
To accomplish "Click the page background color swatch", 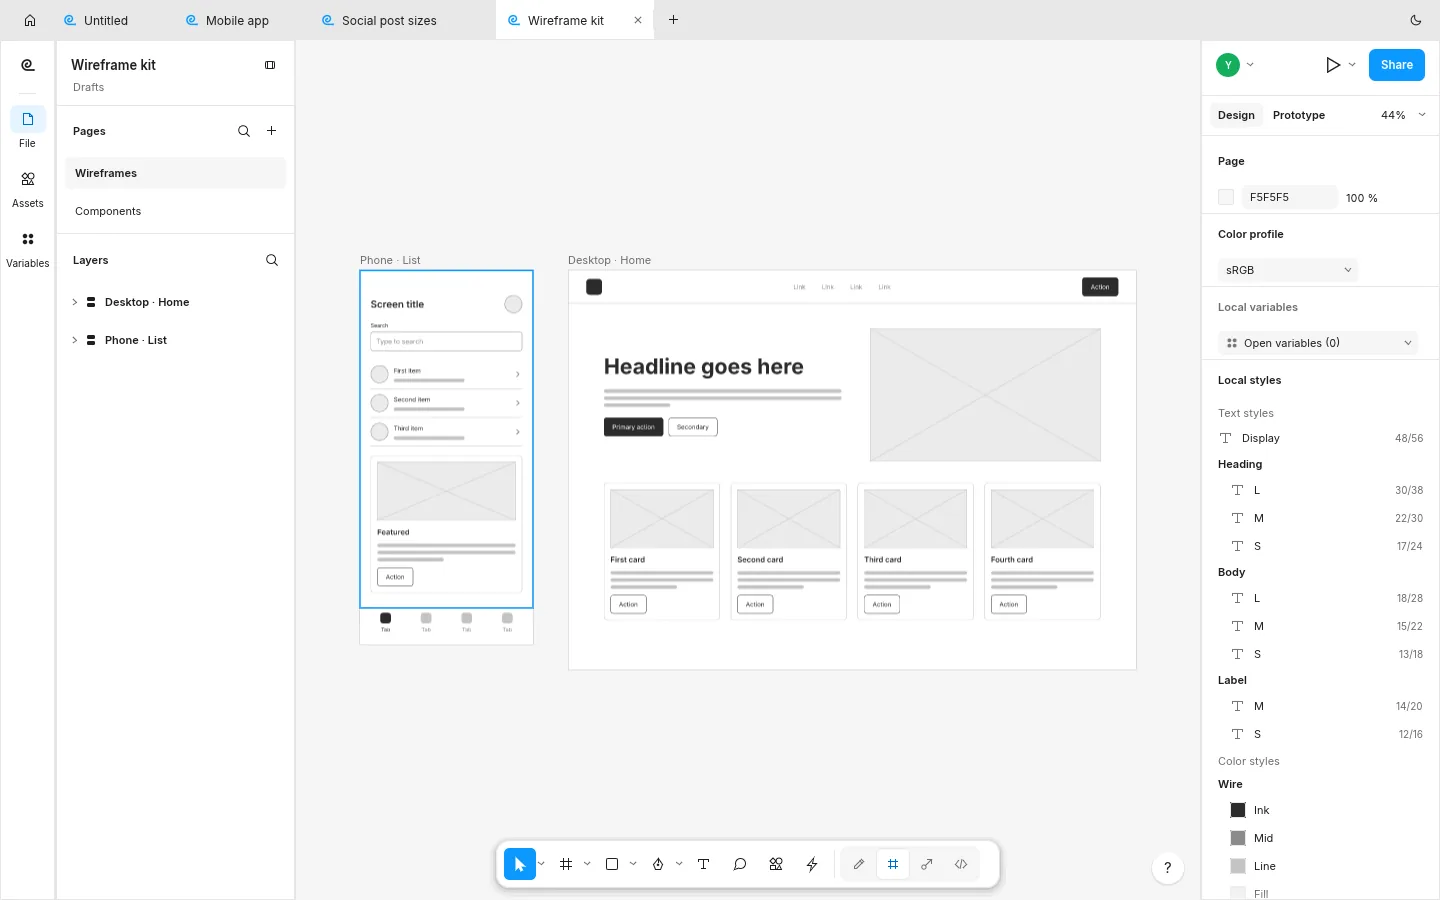I will (1226, 197).
